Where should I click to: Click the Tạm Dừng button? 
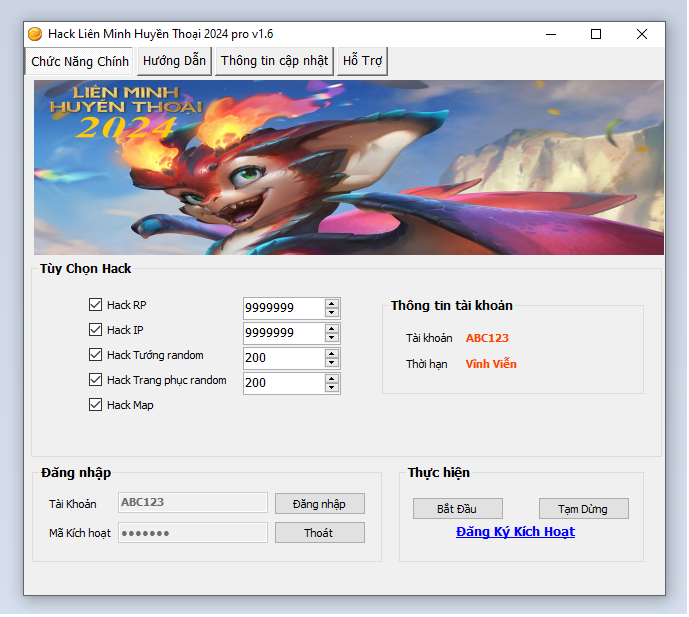point(584,509)
